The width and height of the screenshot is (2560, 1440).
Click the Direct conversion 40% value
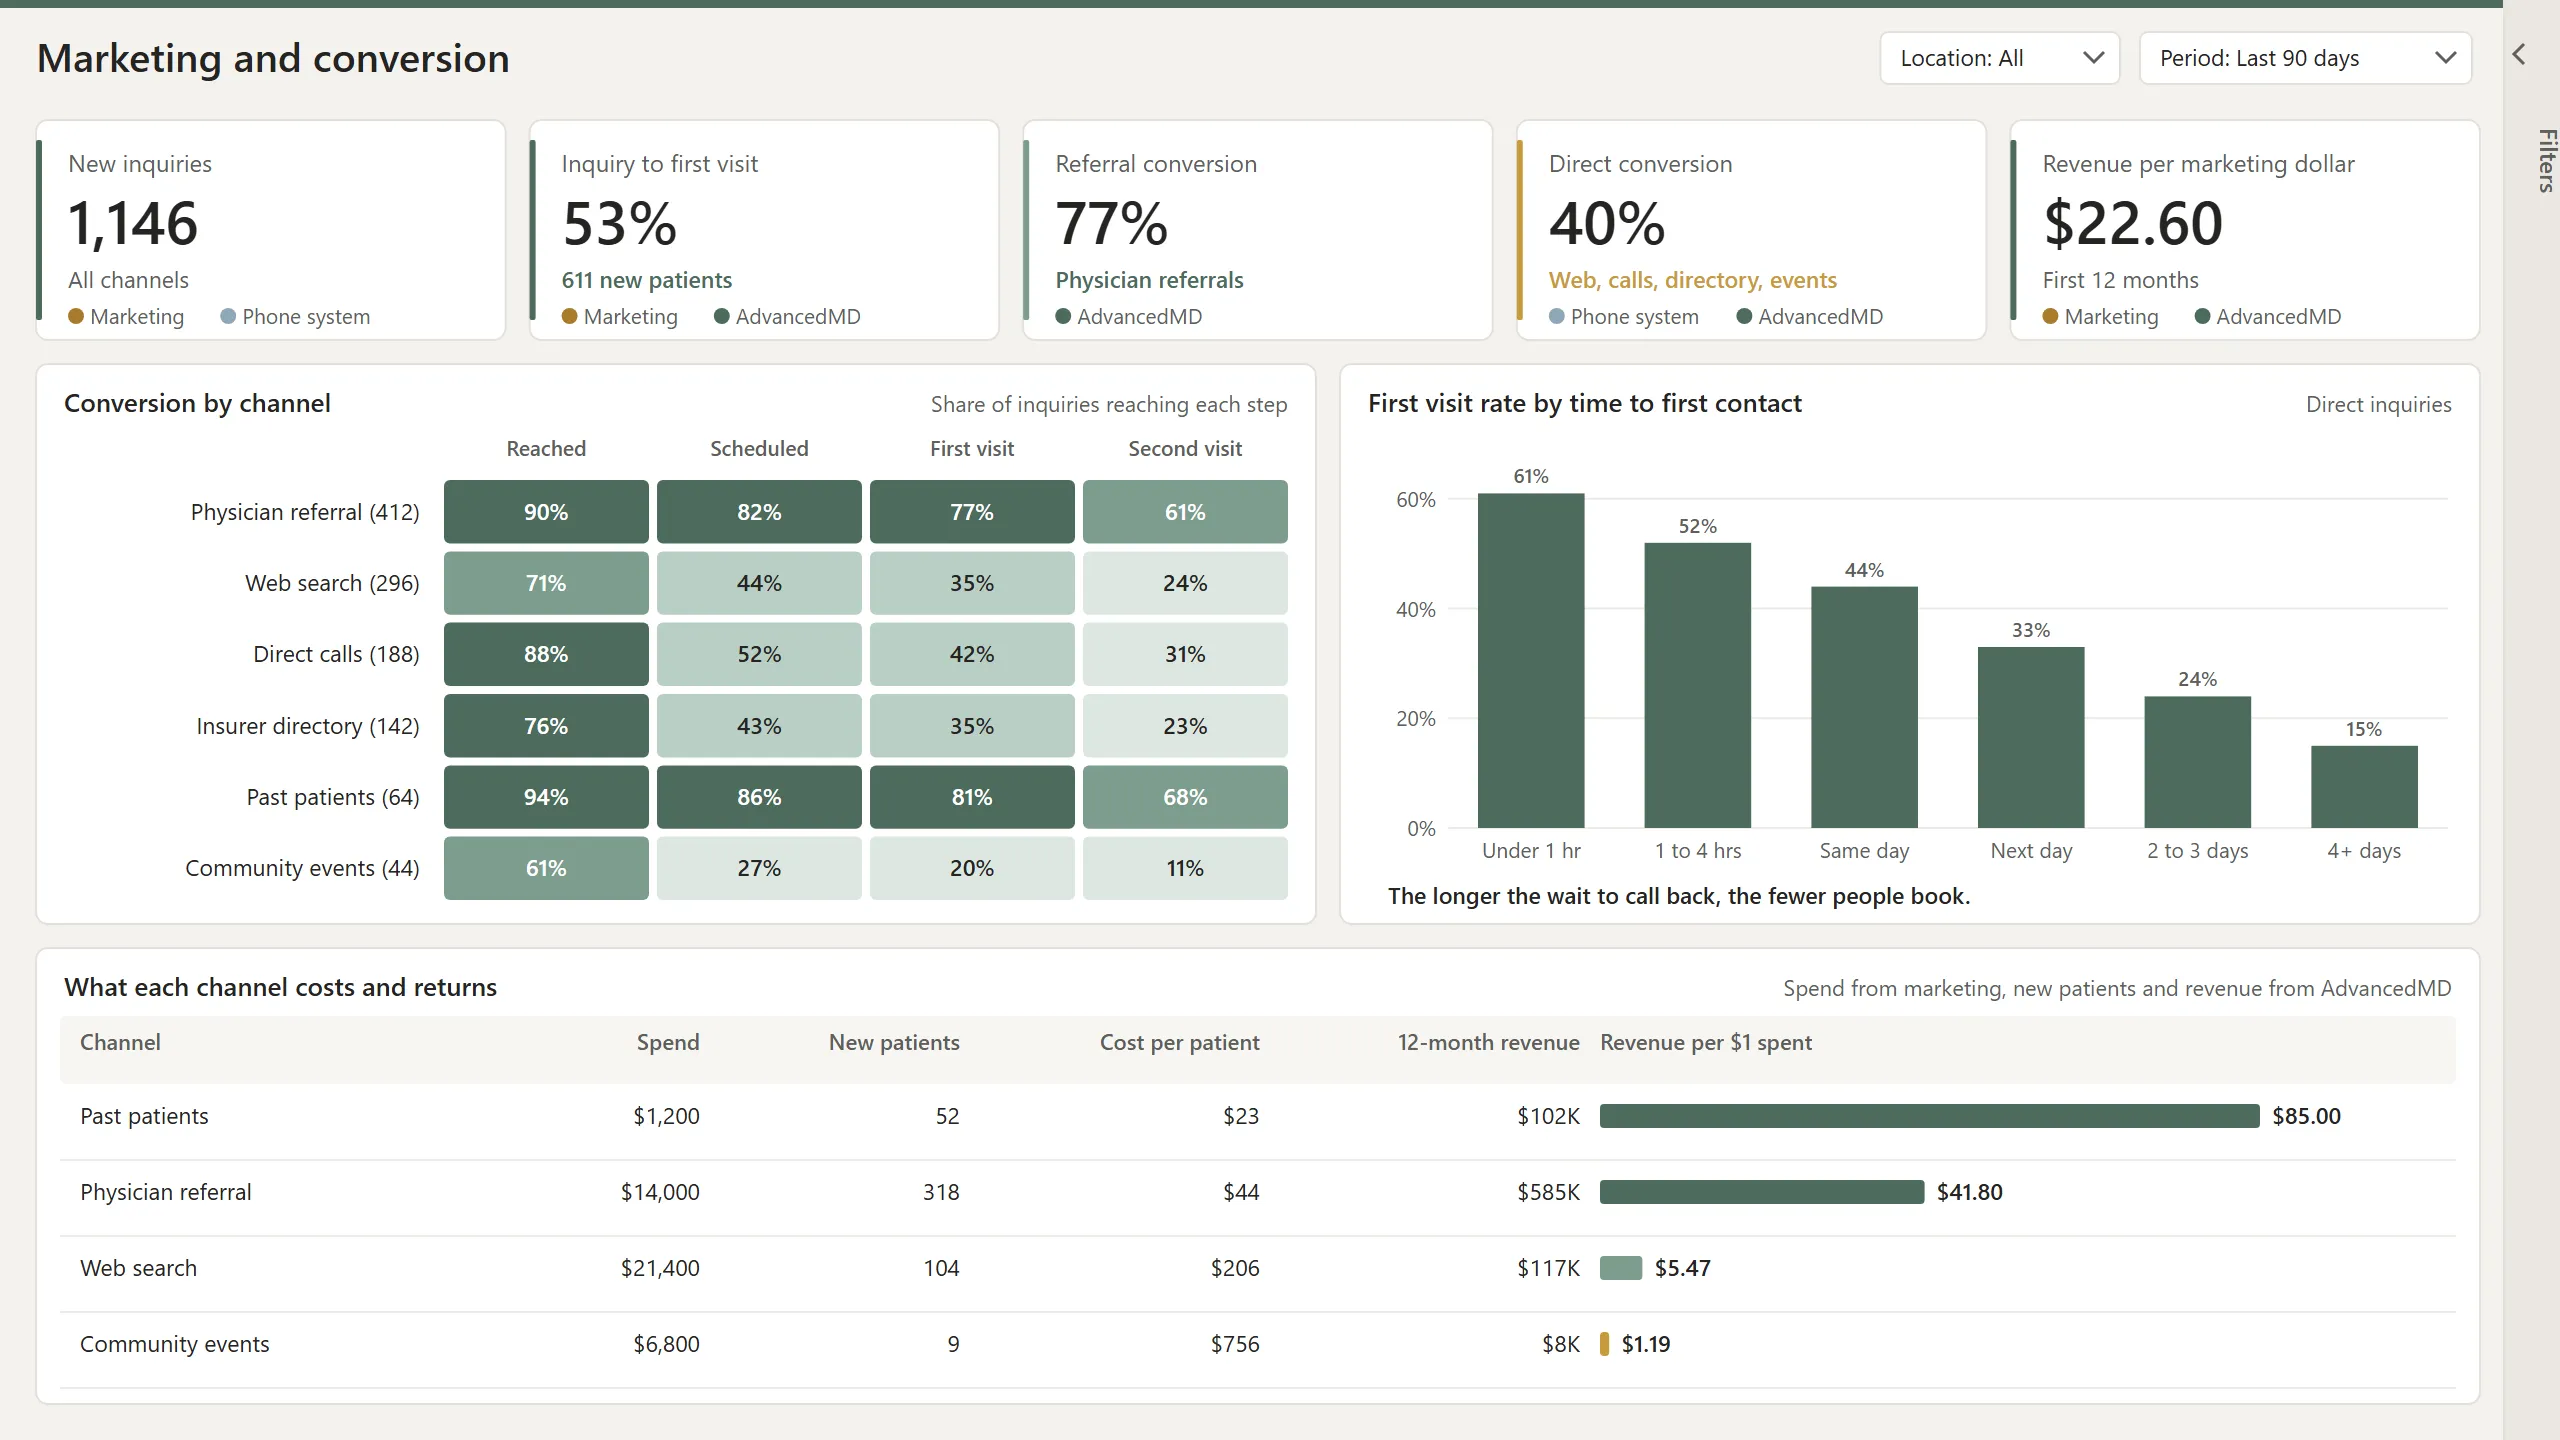pyautogui.click(x=1607, y=223)
